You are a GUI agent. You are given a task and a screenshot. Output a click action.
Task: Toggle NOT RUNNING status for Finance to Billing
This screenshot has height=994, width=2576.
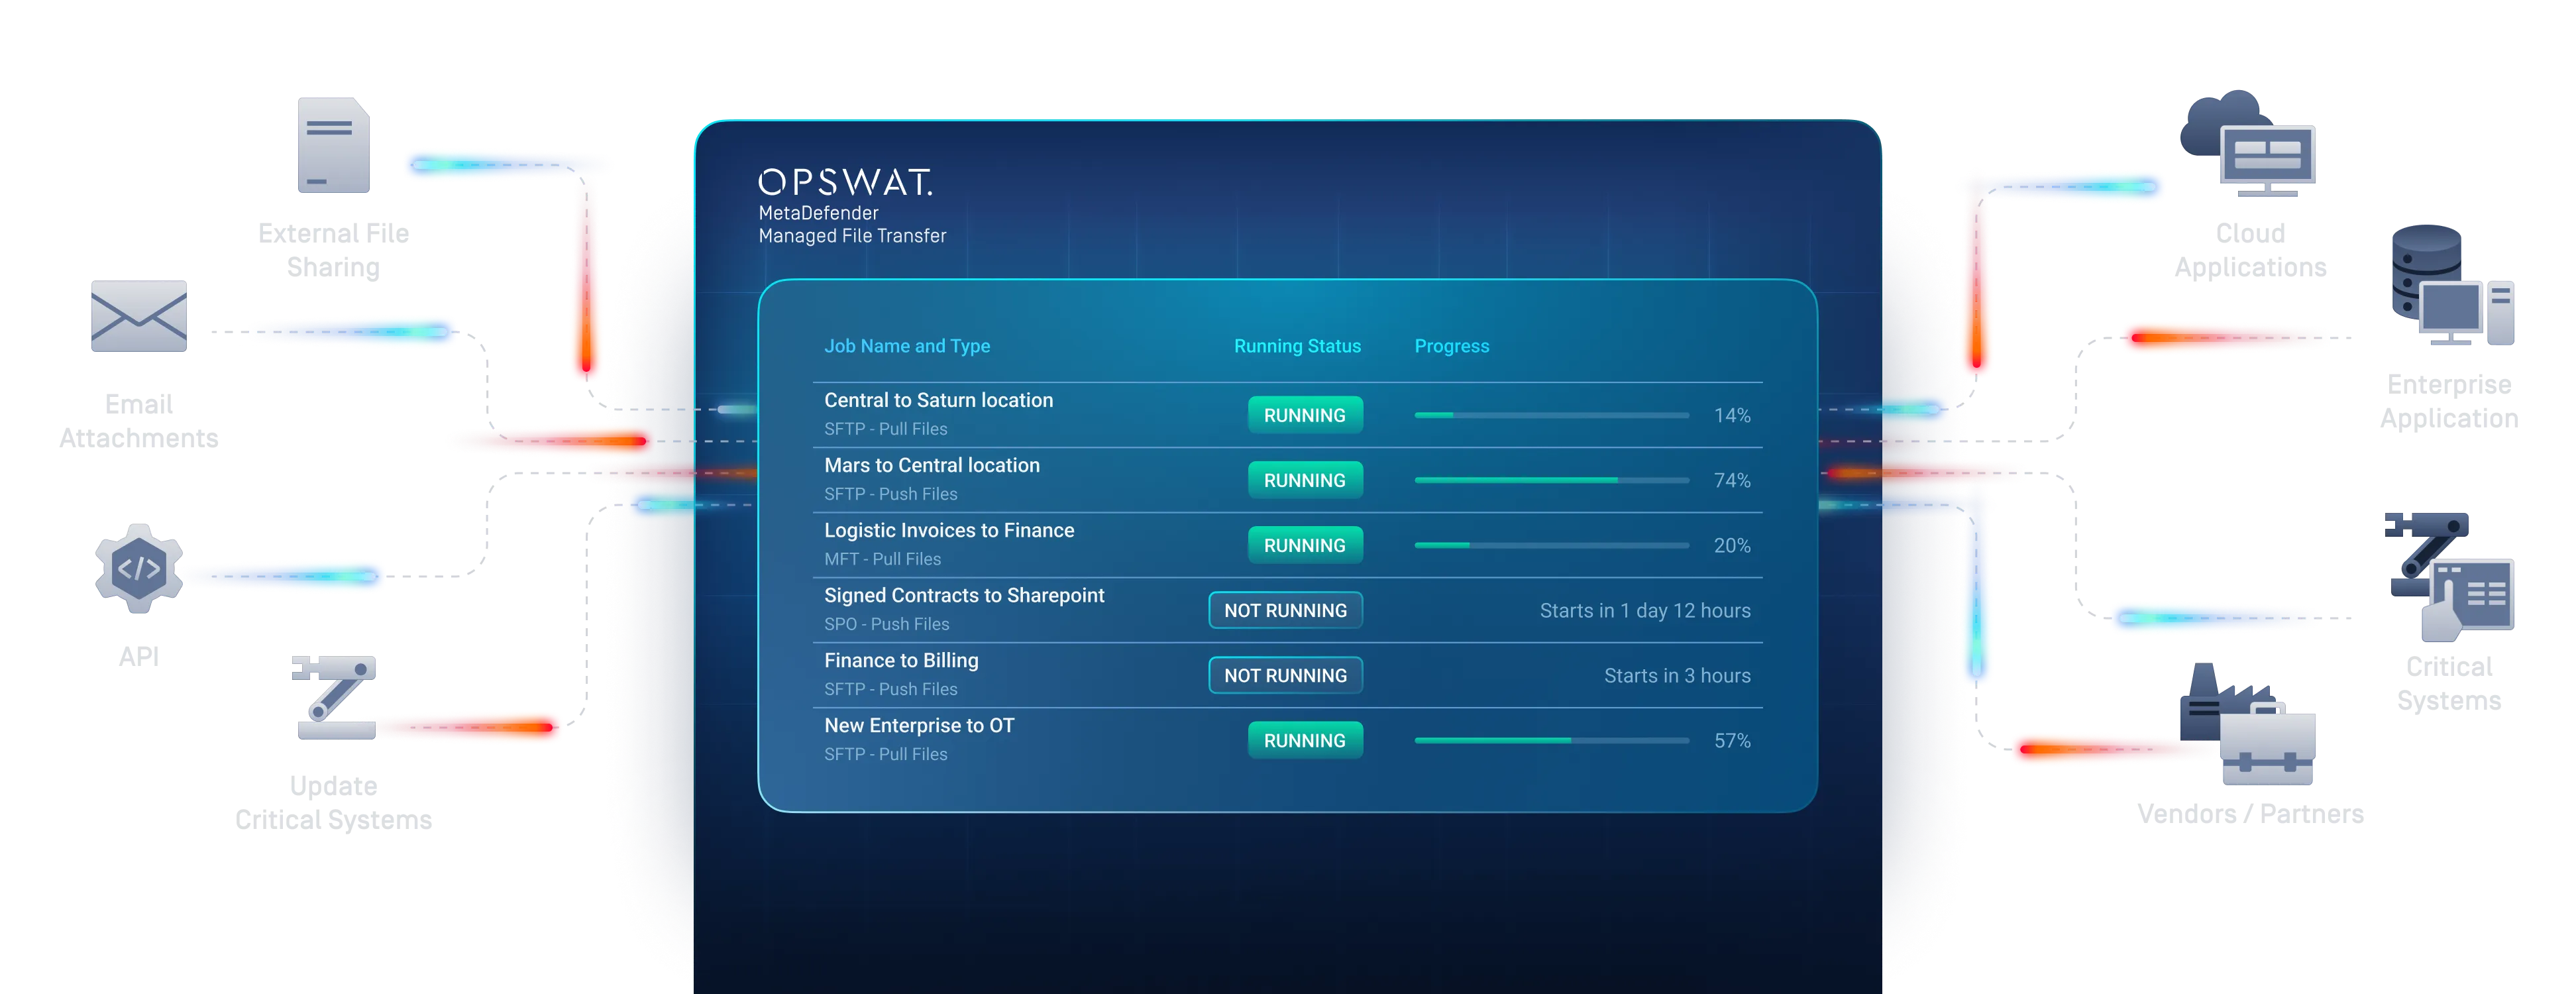pos(1285,675)
